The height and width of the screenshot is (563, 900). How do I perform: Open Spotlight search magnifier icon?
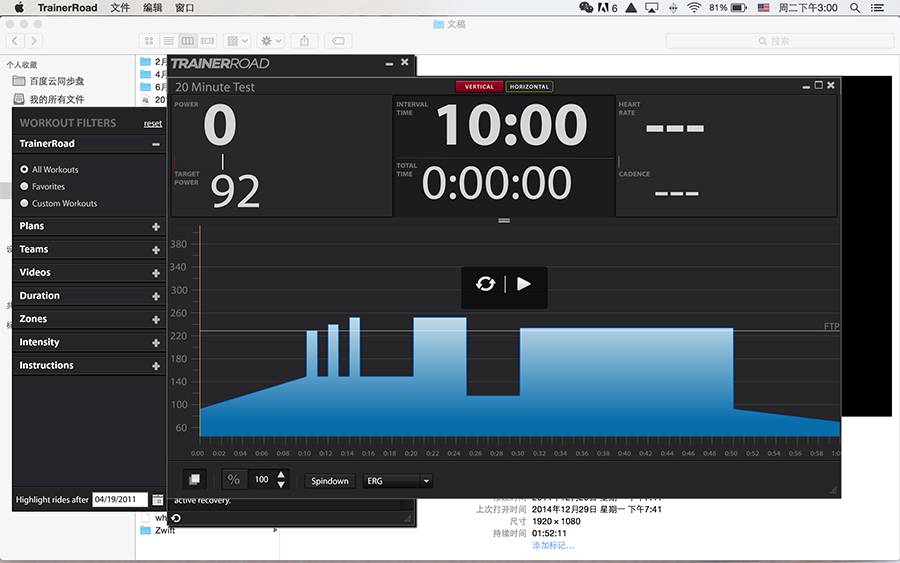855,7
